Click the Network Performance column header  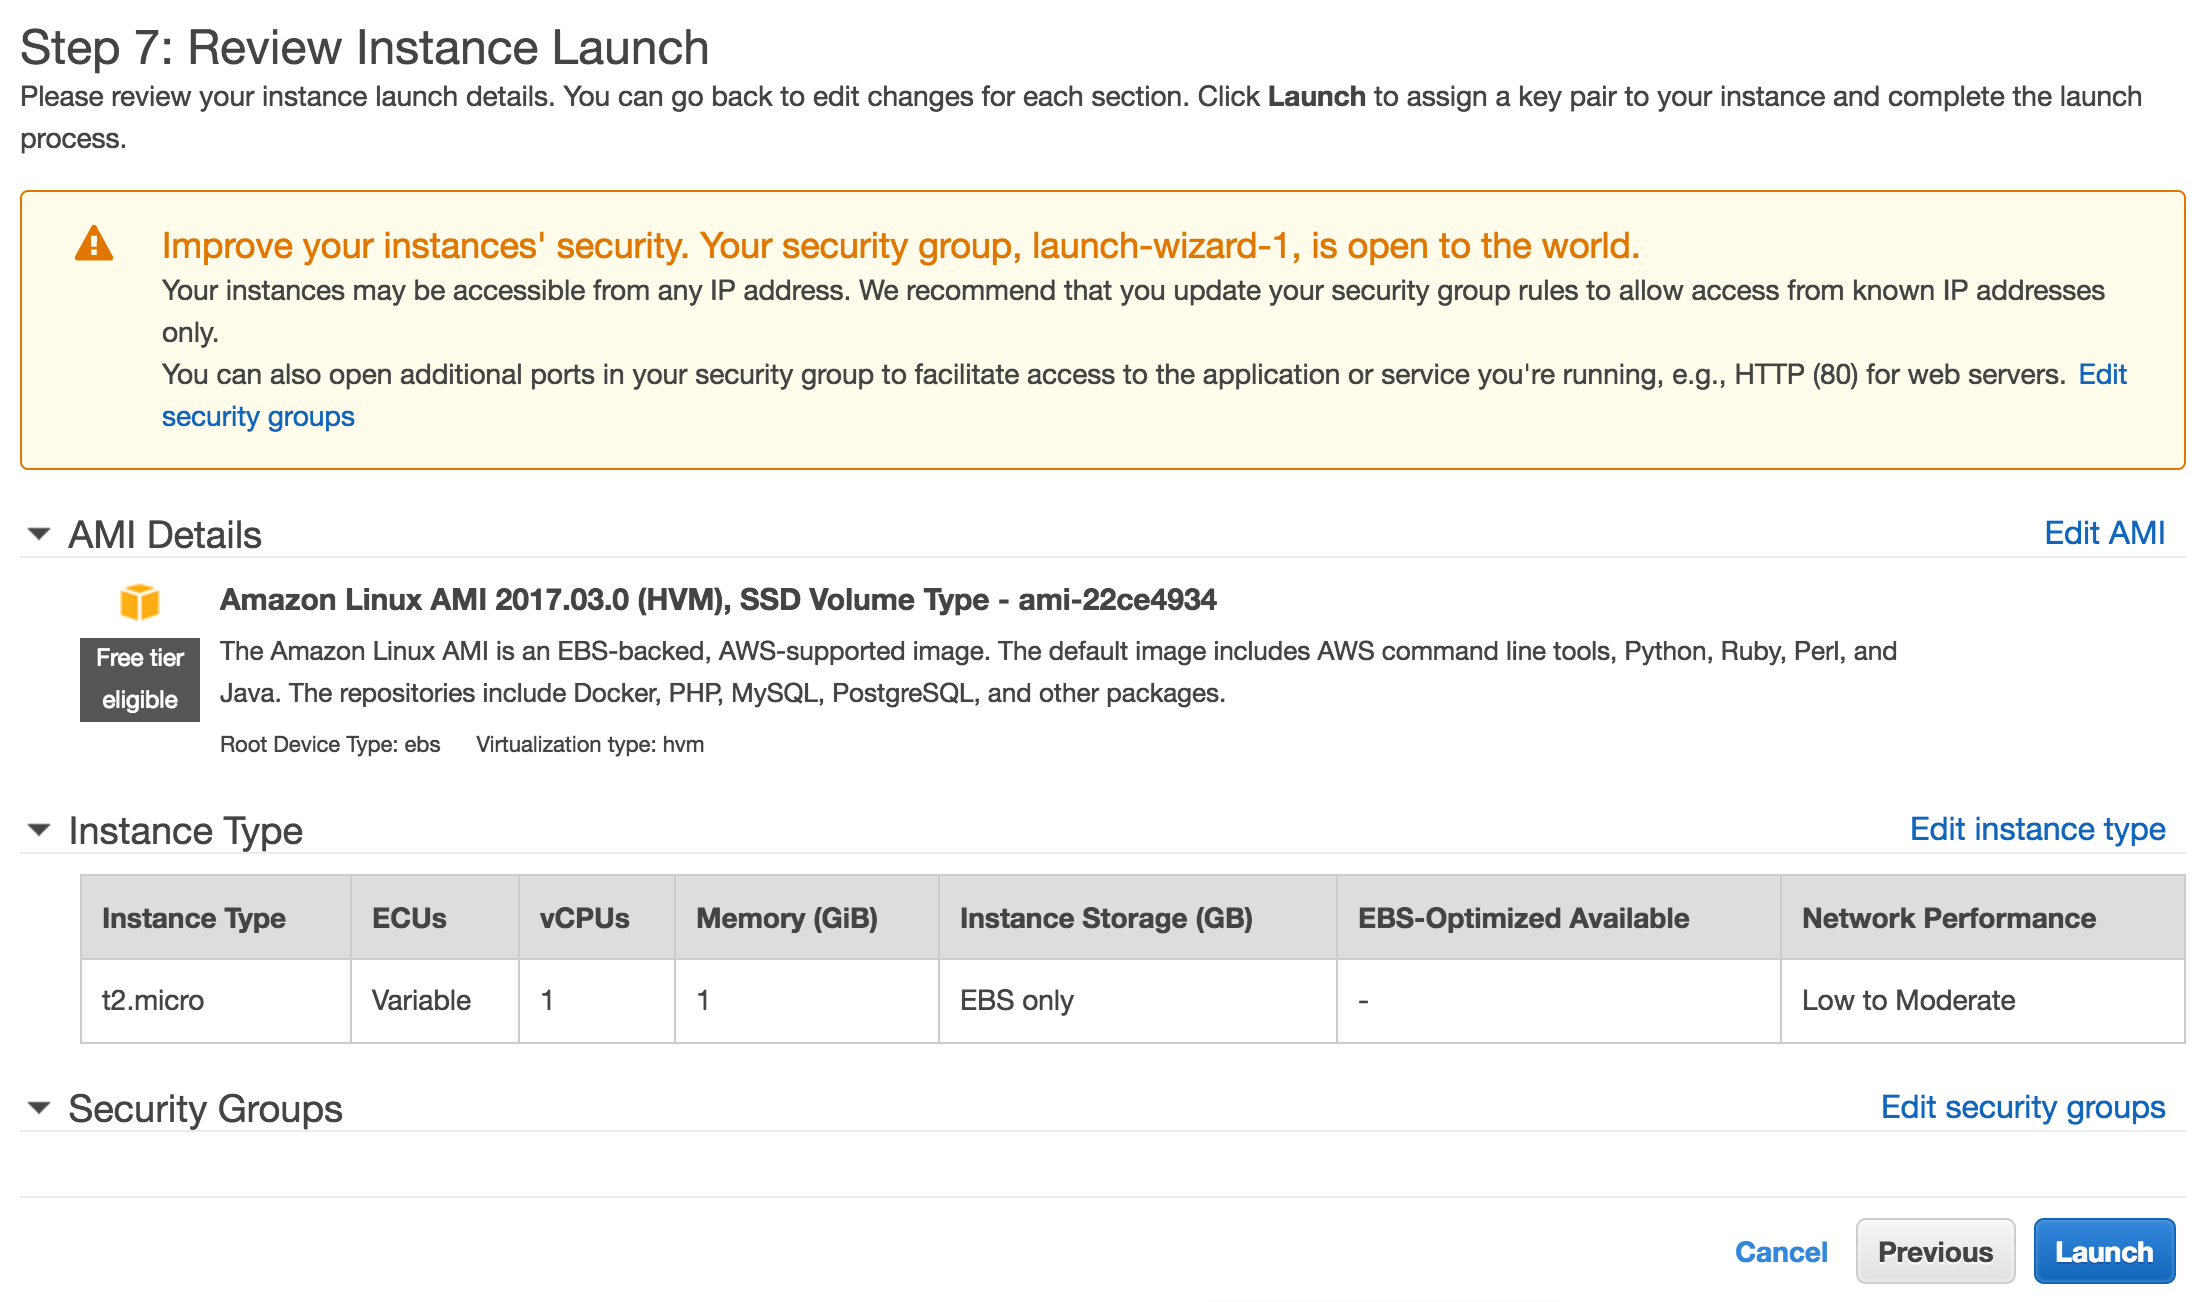1948,917
